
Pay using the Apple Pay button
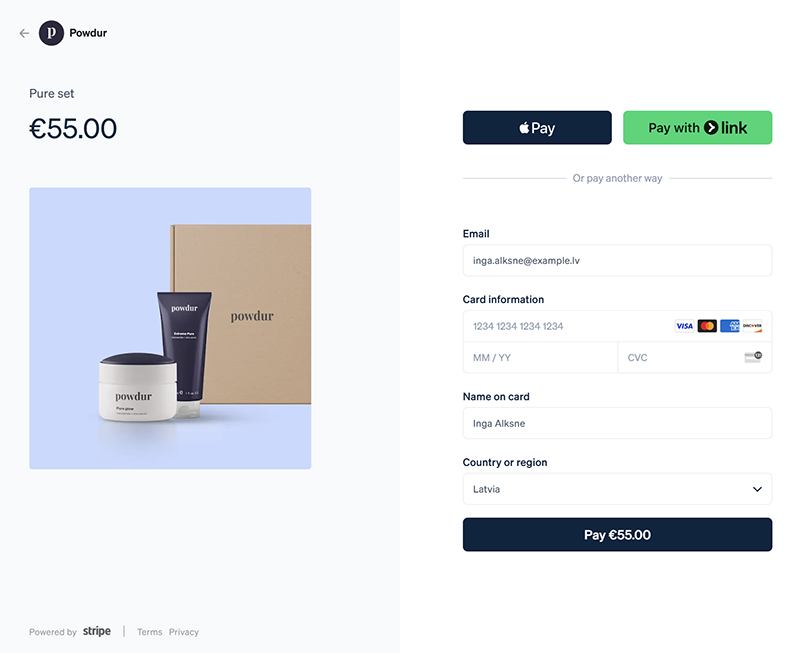coord(537,128)
